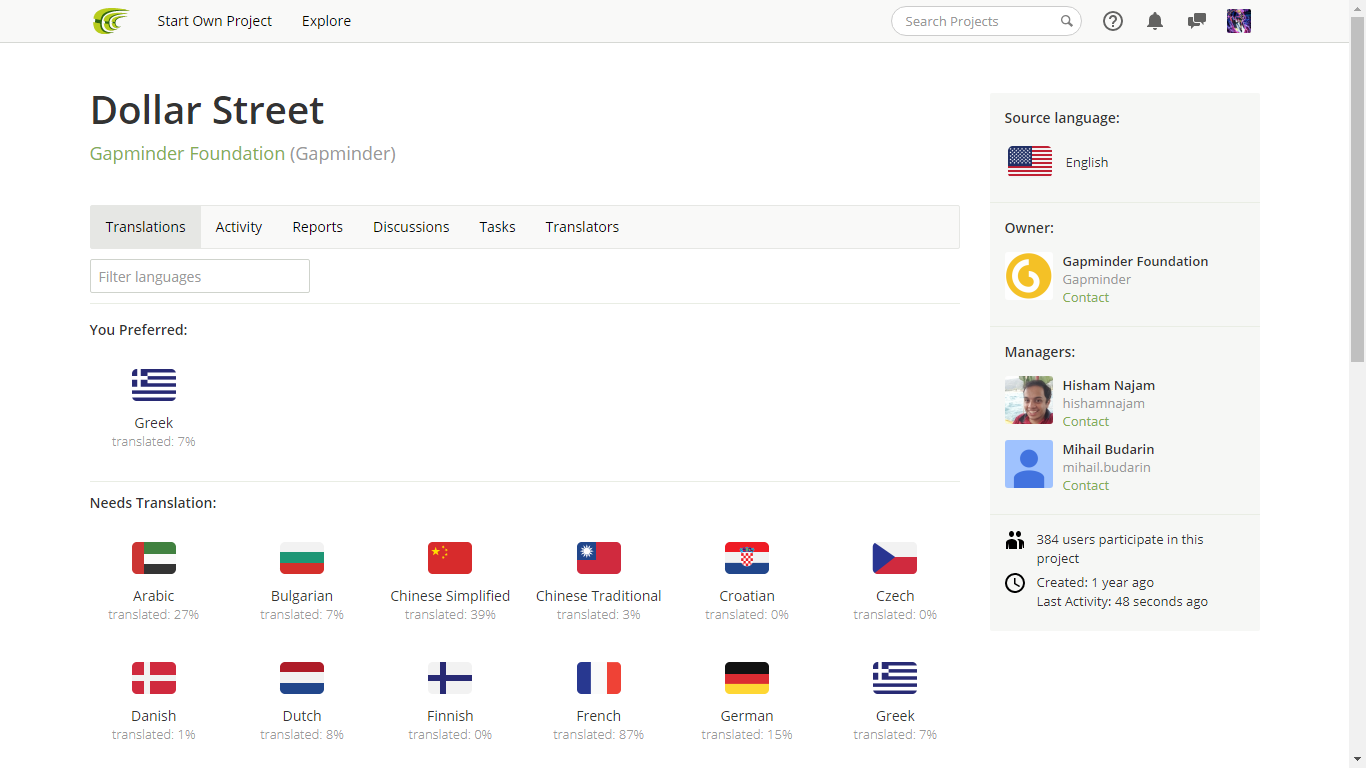This screenshot has width=1366, height=768.
Task: Open the help question mark icon
Action: pos(1113,21)
